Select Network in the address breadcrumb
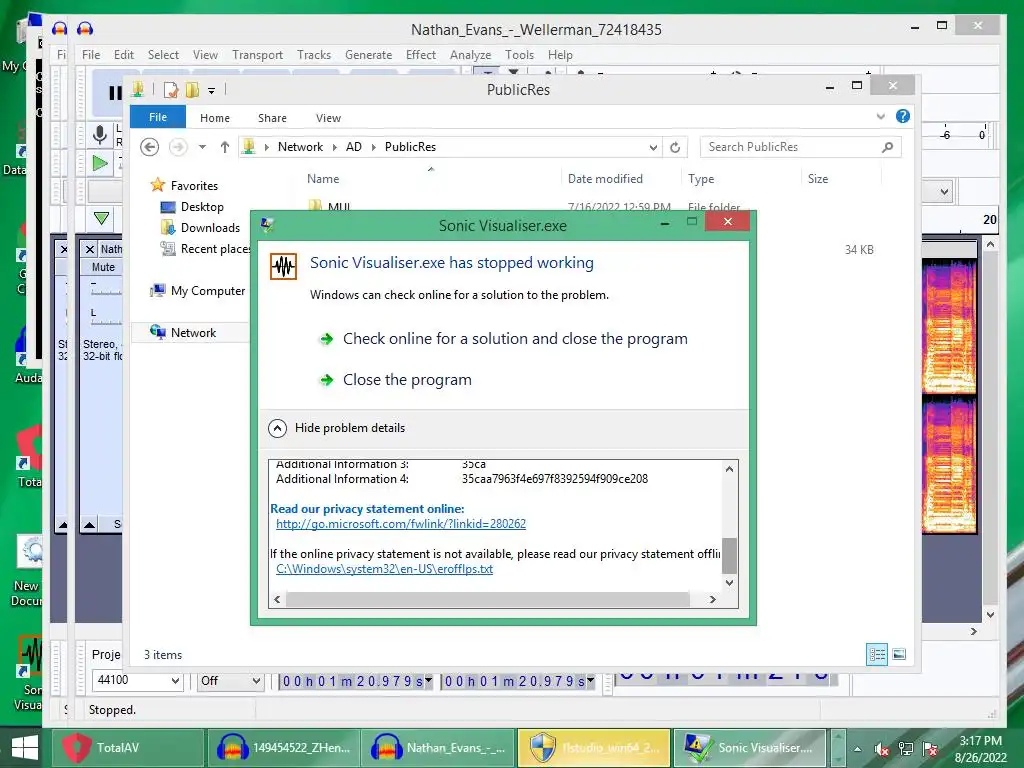The height and width of the screenshot is (768, 1024). 300,147
